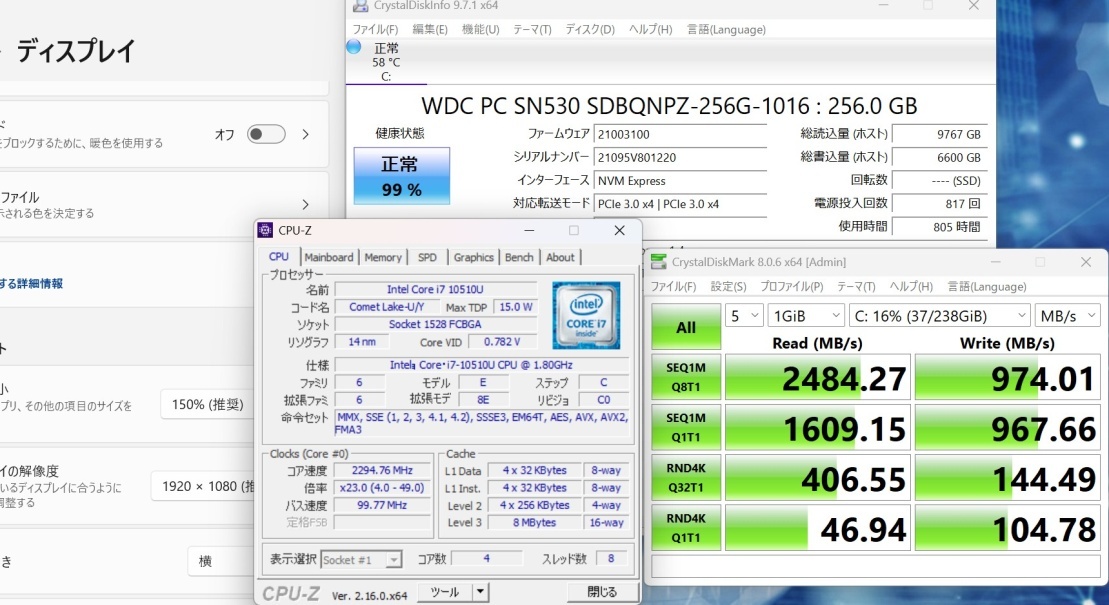Open ファイル(F) menu in CrystalDiskInfo
The height and width of the screenshot is (605, 1109).
376,29
